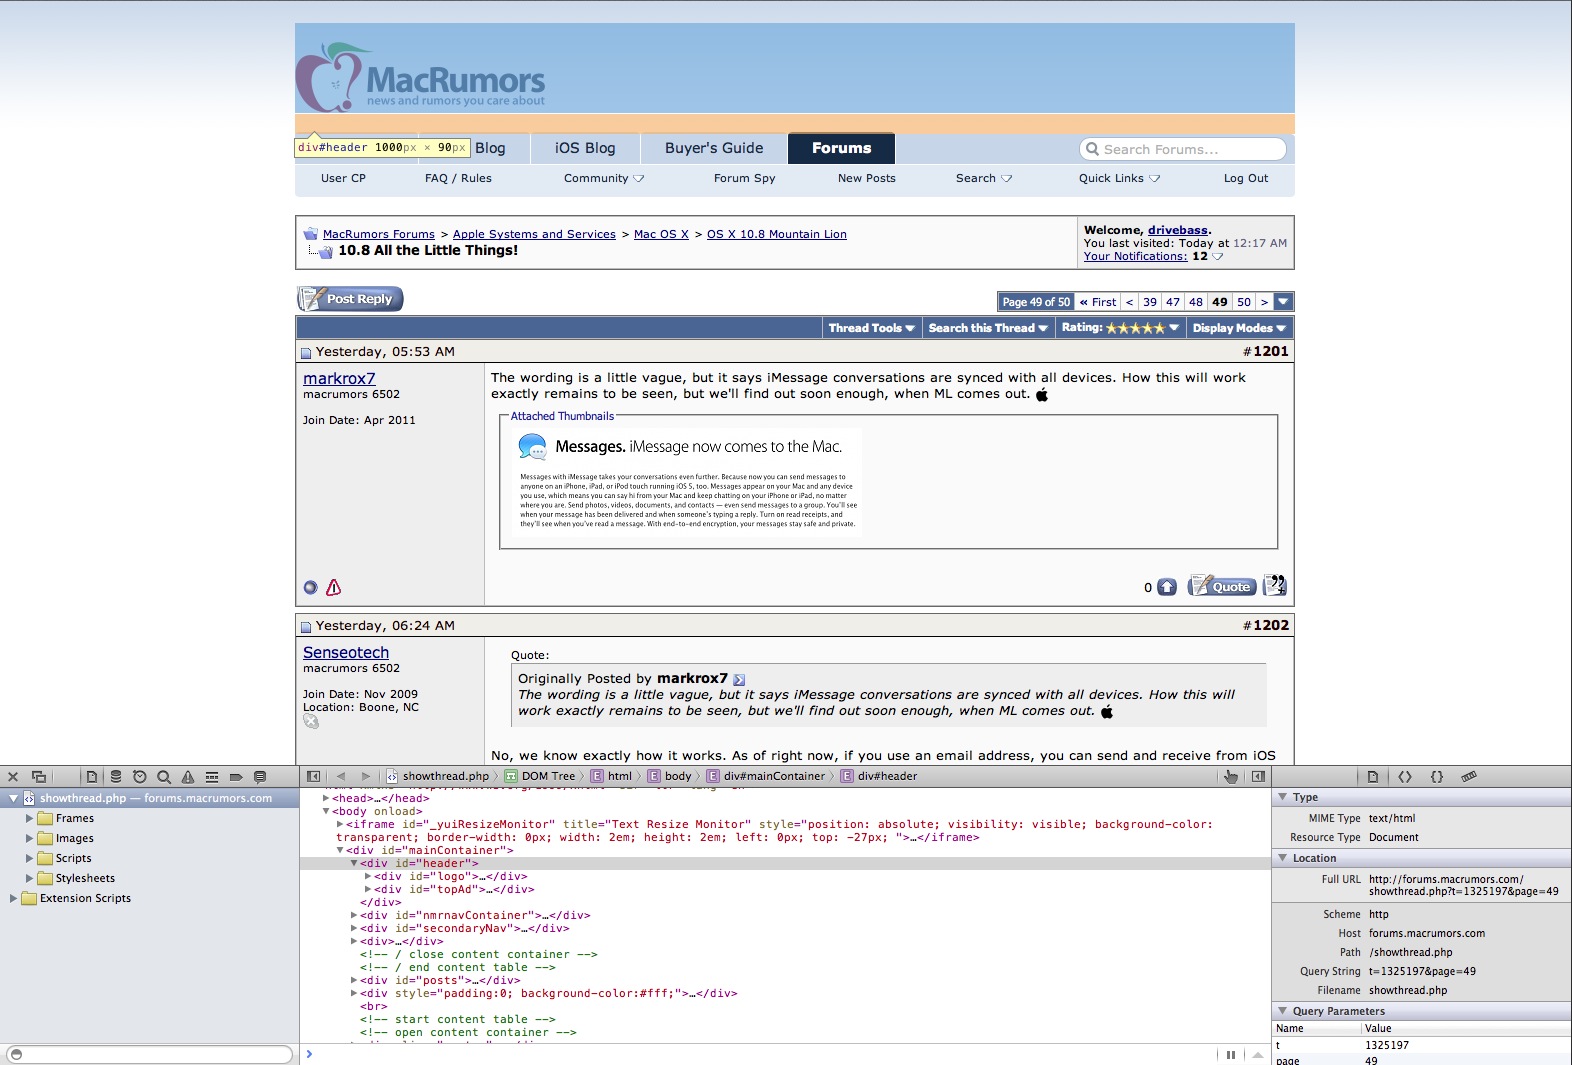Click the Log Out link
1572x1065 pixels.
tap(1246, 179)
